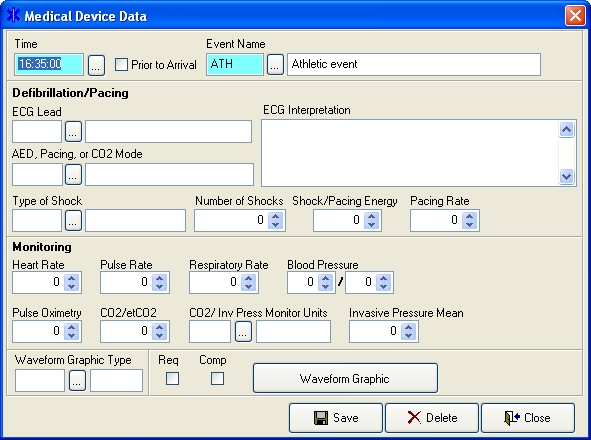Screen dimensions: 591x440
Task: Open the Time lookup ellipsis button
Action: (96, 65)
